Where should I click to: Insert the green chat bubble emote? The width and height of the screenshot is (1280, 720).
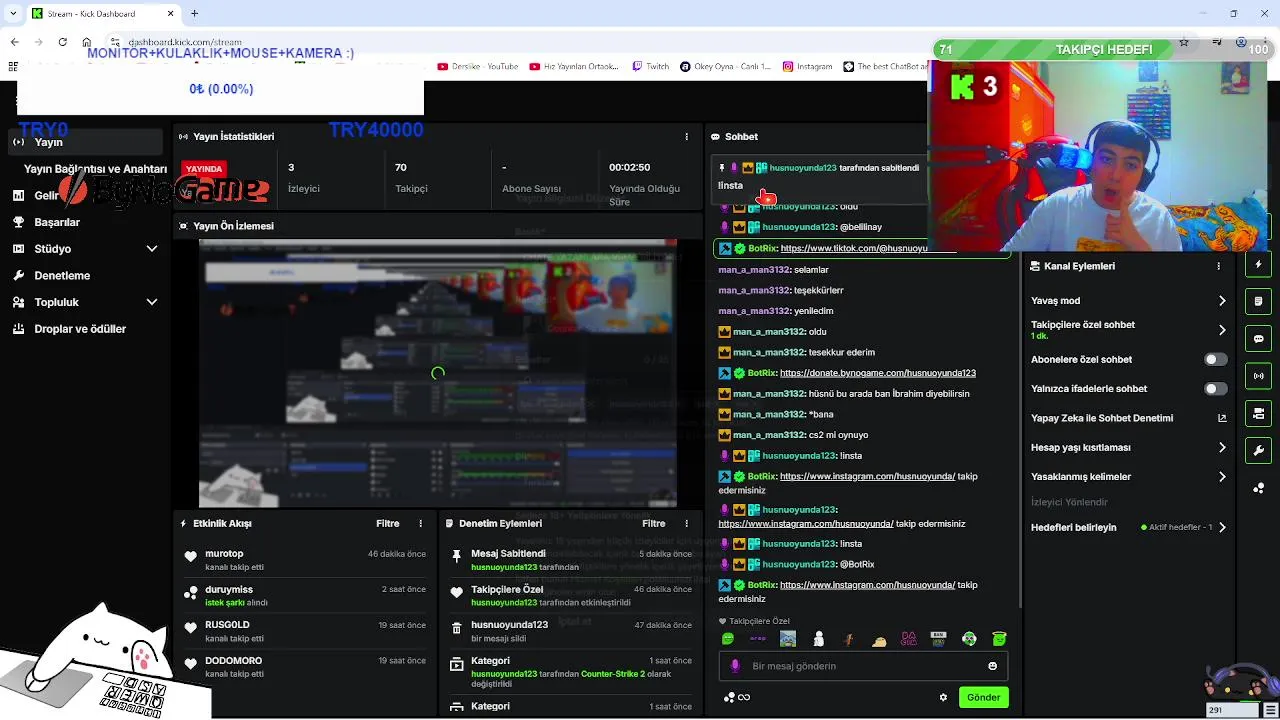pyautogui.click(x=727, y=639)
